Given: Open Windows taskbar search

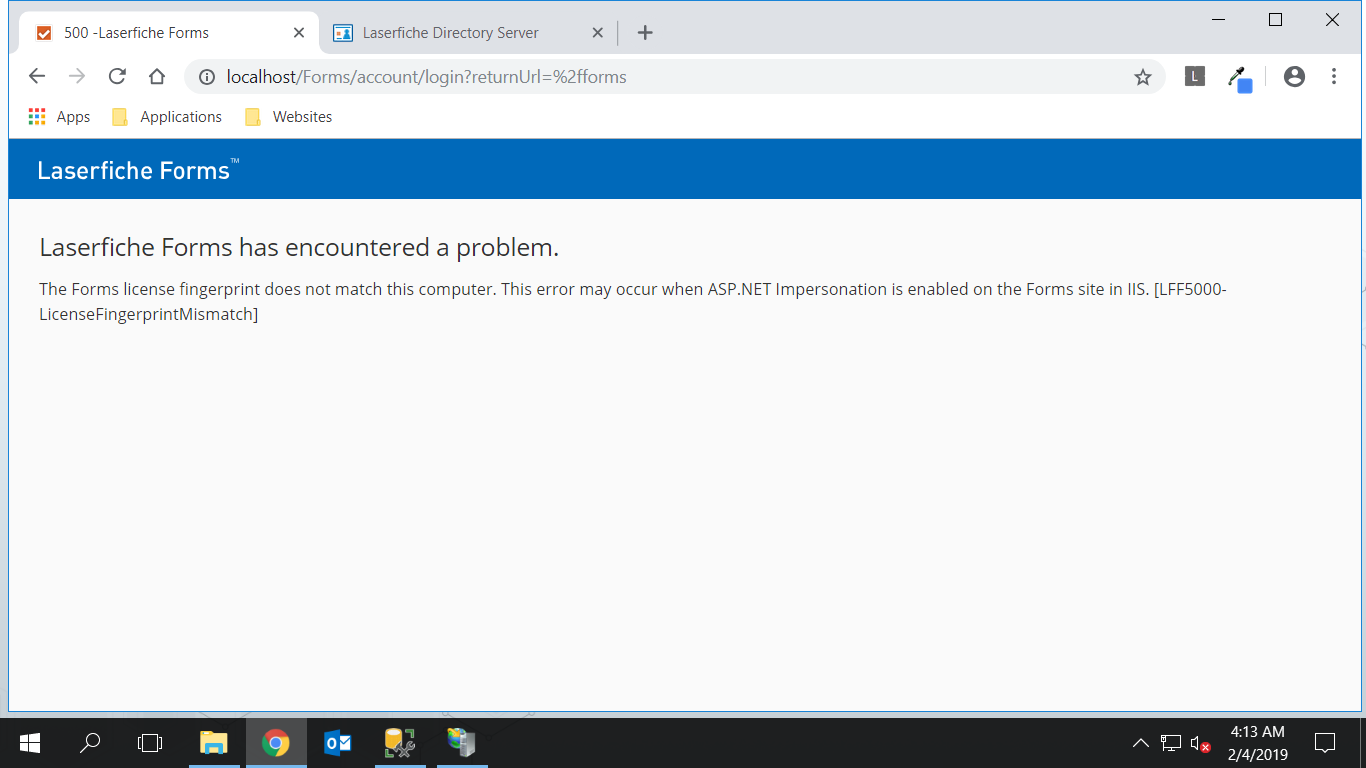Looking at the screenshot, I should click(90, 743).
